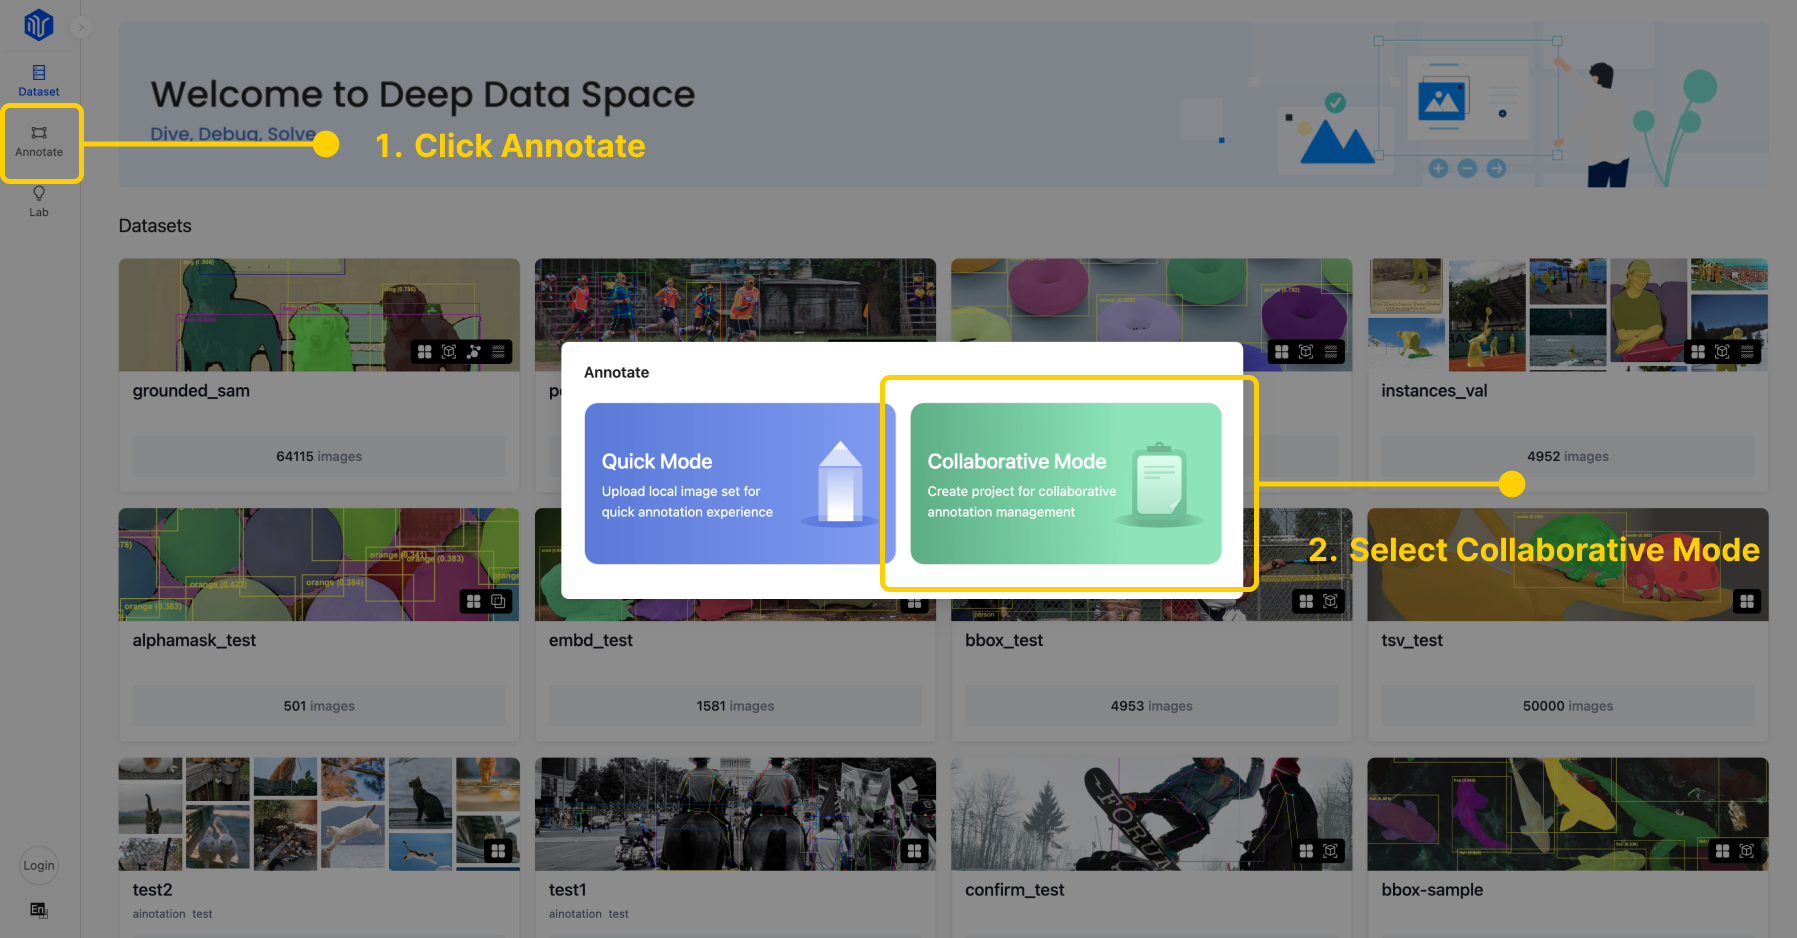
Task: Click the grid icon on bbox-sample thumbnail
Action: [1722, 851]
